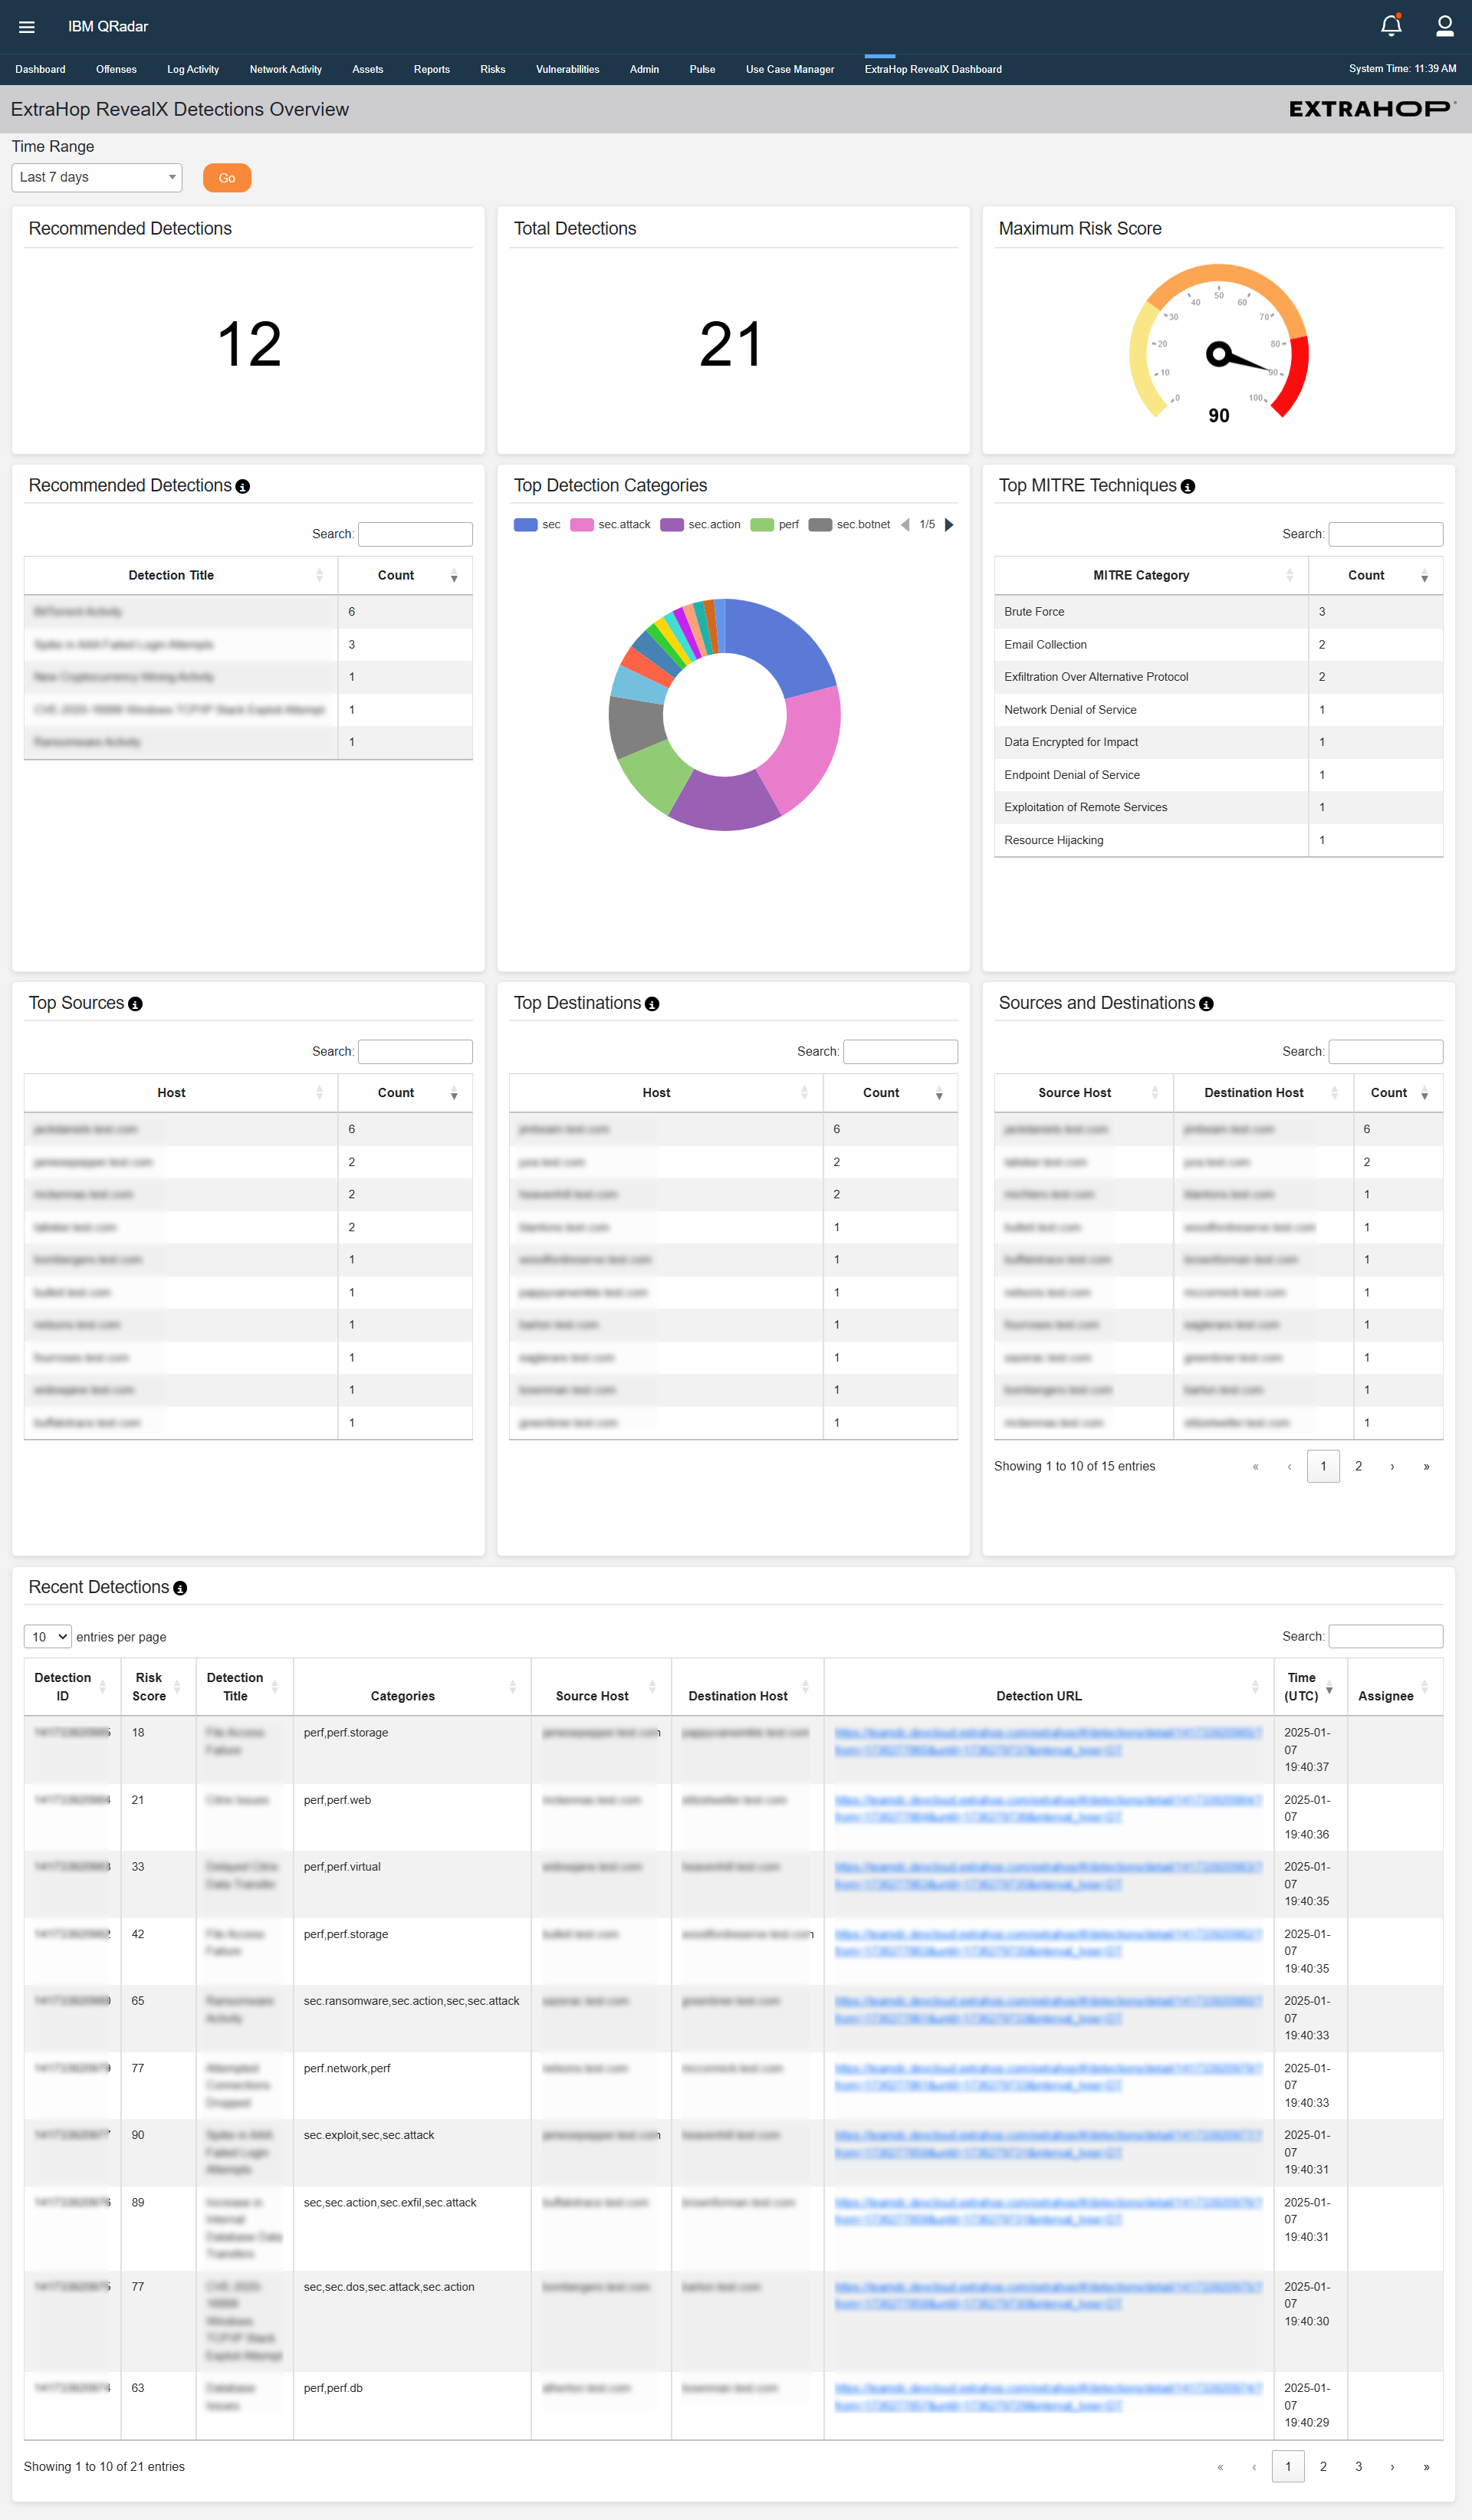Viewport: 1472px width, 2520px height.
Task: Show info icon next to Top Sources
Action: [135, 1004]
